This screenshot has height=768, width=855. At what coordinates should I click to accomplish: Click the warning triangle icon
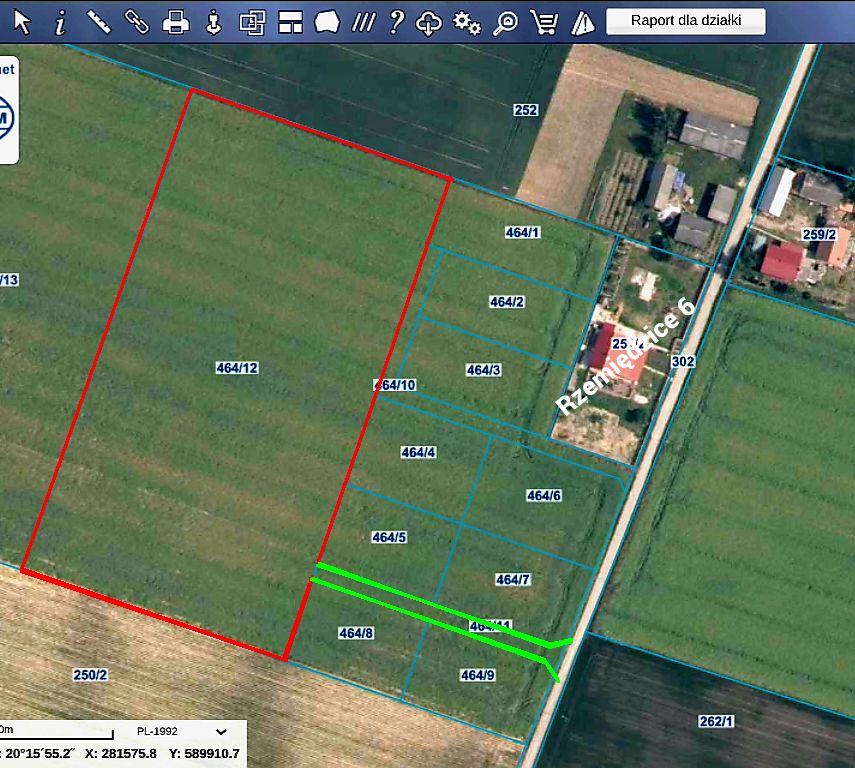(x=583, y=23)
